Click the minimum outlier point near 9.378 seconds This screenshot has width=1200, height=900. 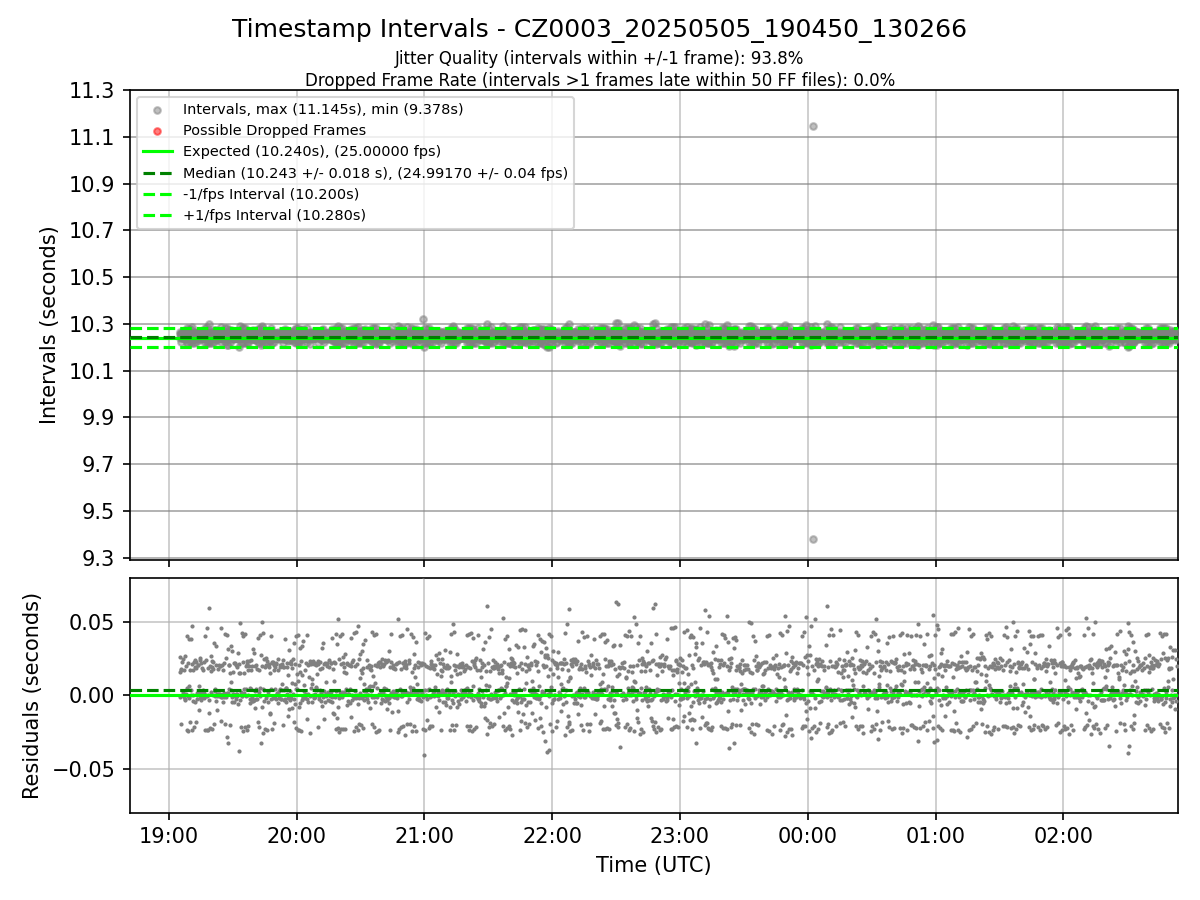click(x=813, y=539)
